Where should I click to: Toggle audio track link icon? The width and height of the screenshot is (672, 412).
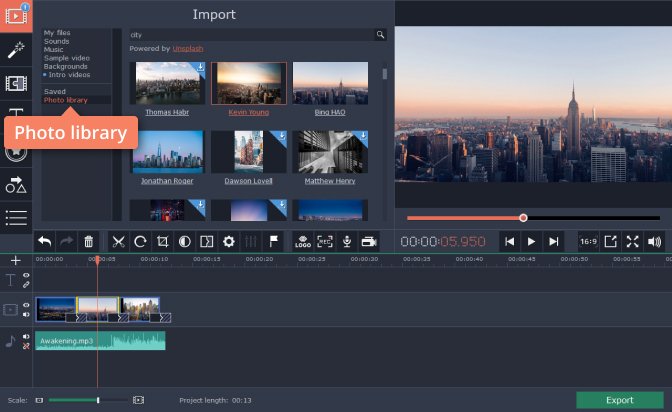(x=26, y=346)
